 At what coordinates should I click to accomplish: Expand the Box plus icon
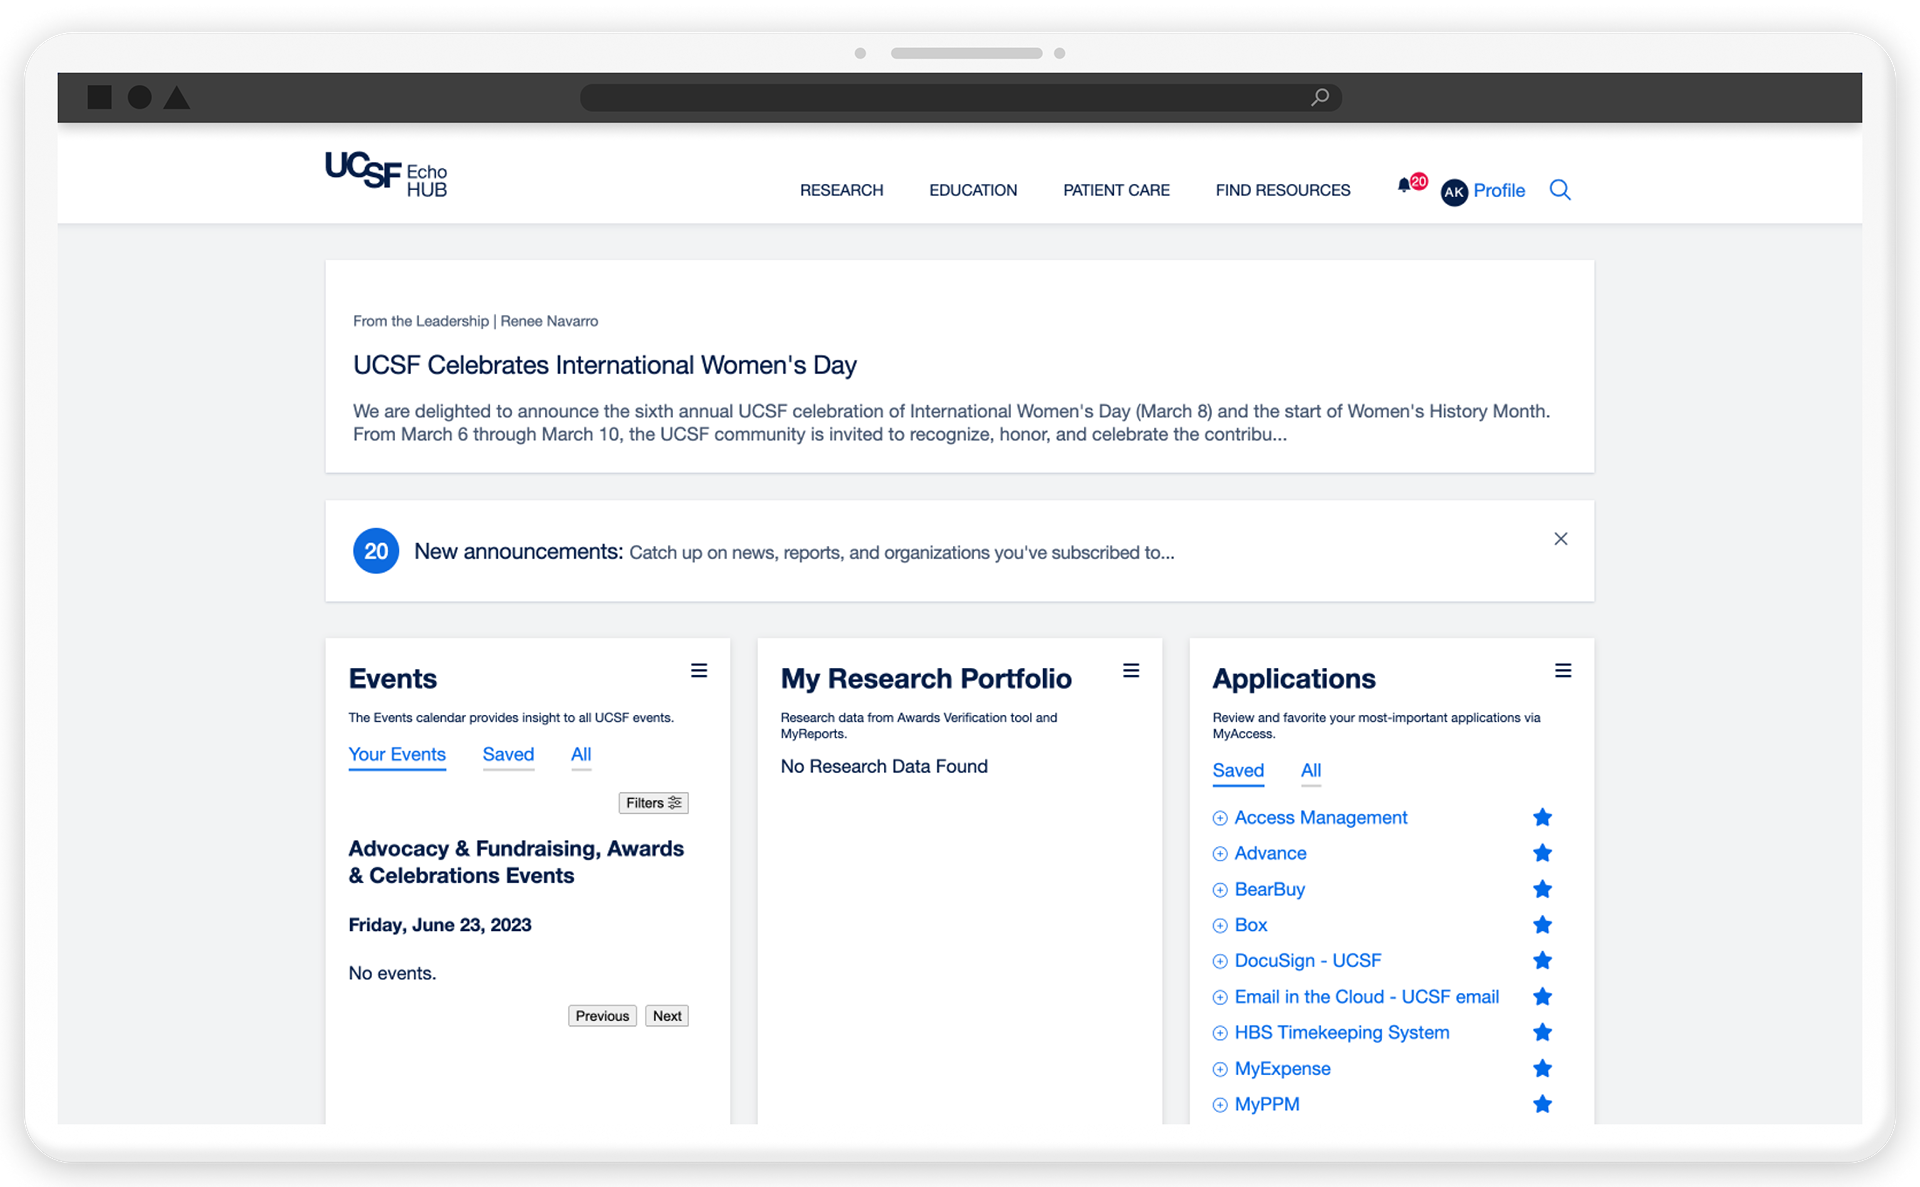point(1220,926)
